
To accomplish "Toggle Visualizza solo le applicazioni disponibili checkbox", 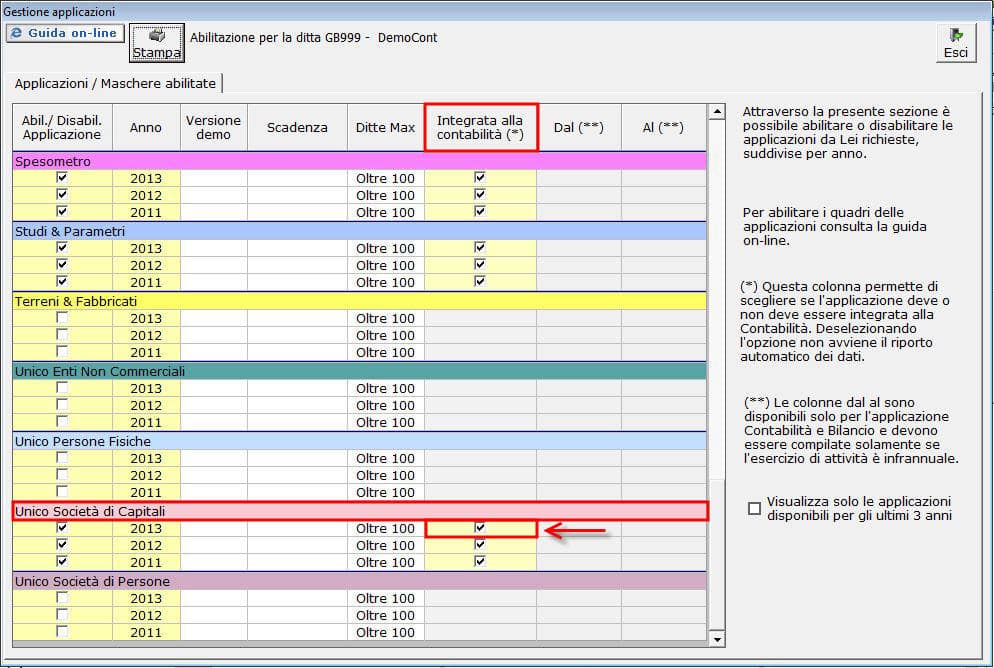I will [x=755, y=508].
